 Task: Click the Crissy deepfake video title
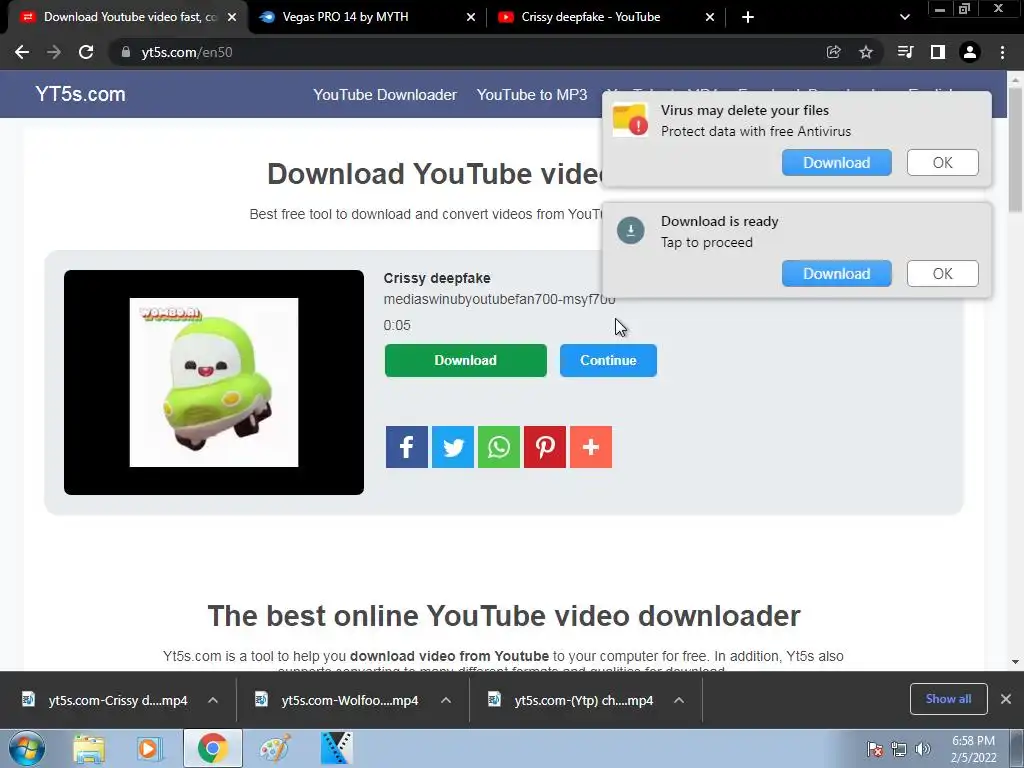437,278
